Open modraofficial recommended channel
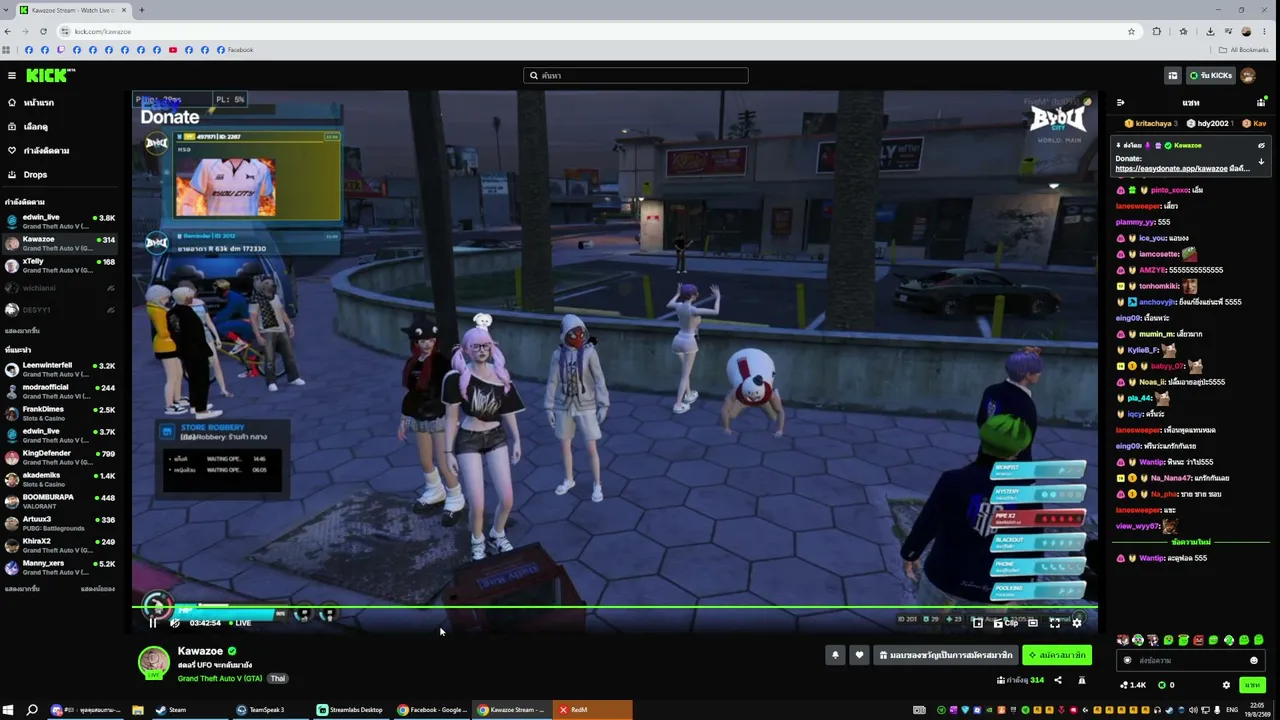Viewport: 1280px width, 720px height. 60,391
